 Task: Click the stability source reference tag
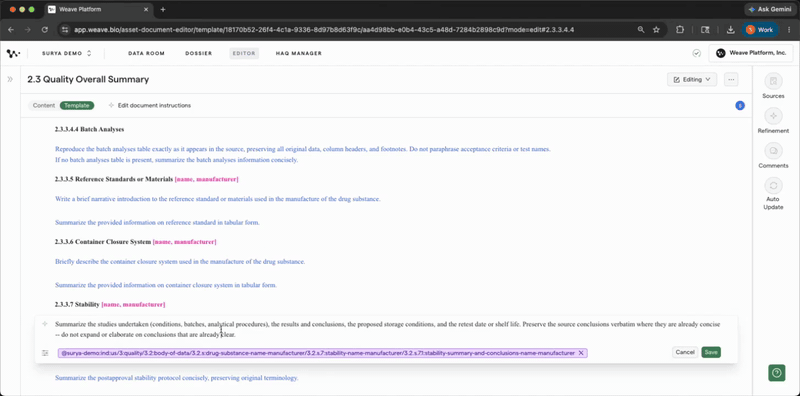pyautogui.click(x=322, y=353)
